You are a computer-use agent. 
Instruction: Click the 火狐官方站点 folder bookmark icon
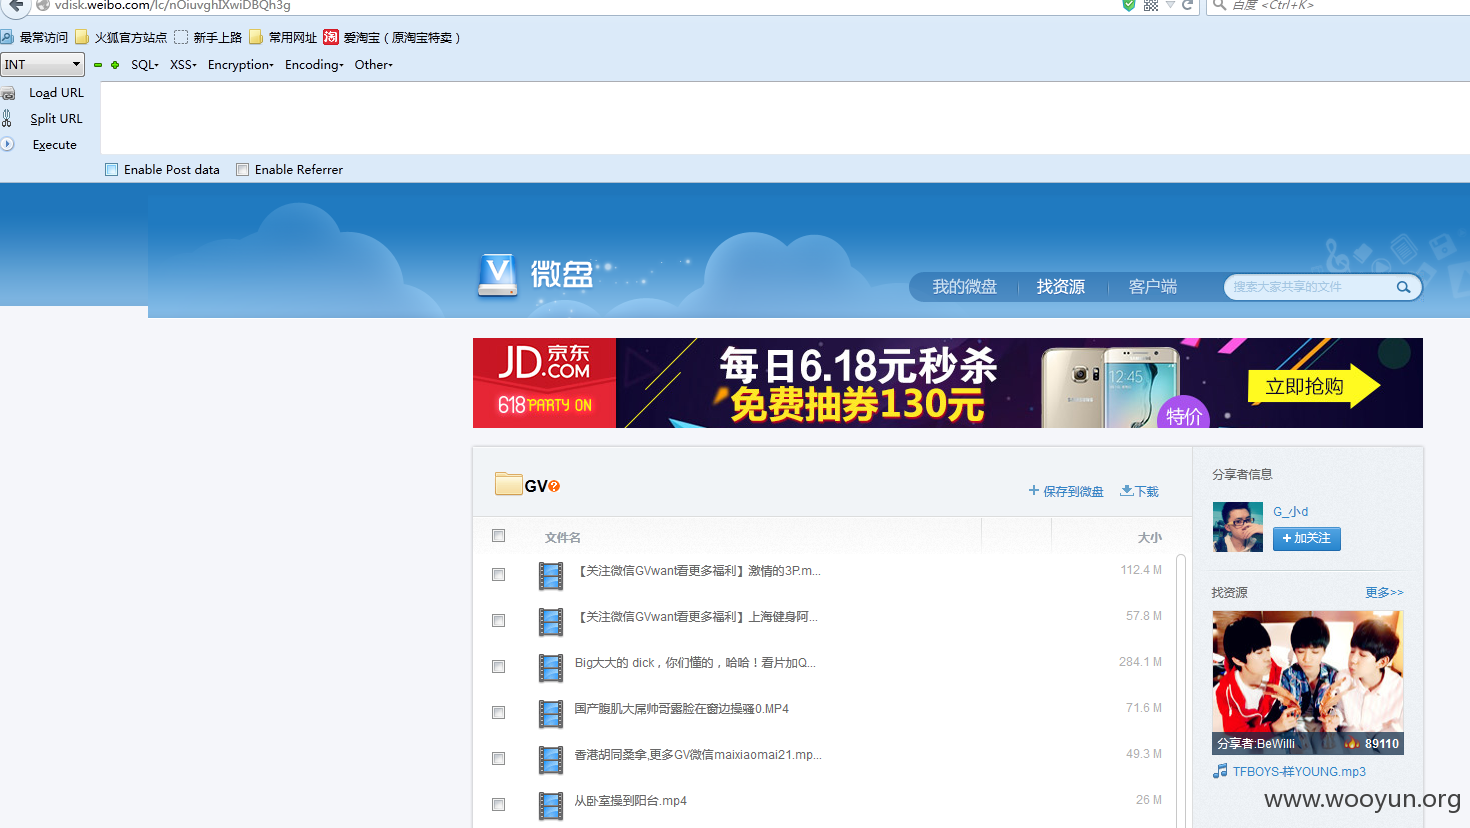(82, 37)
